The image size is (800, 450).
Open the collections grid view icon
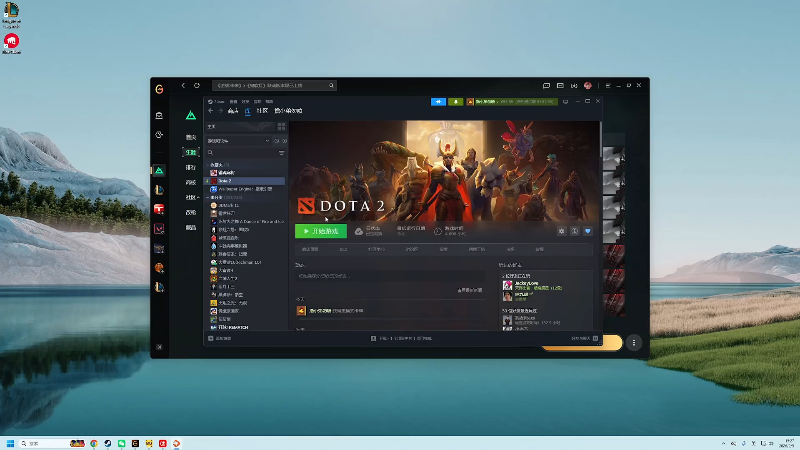[x=281, y=126]
